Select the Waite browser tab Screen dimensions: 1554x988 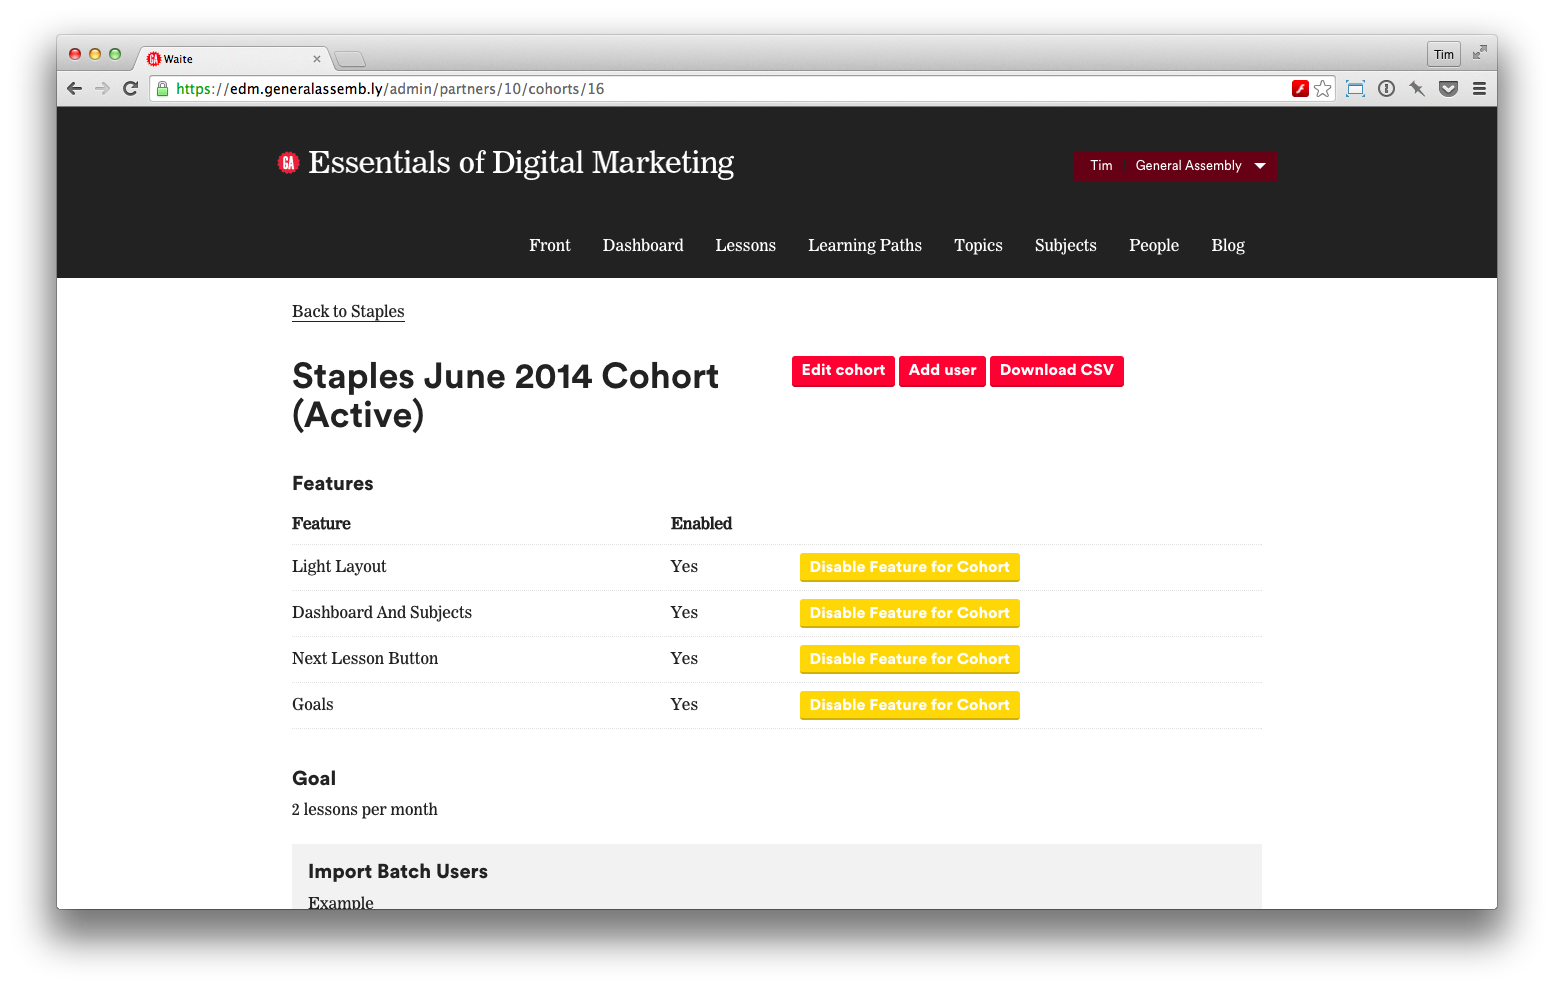[232, 59]
